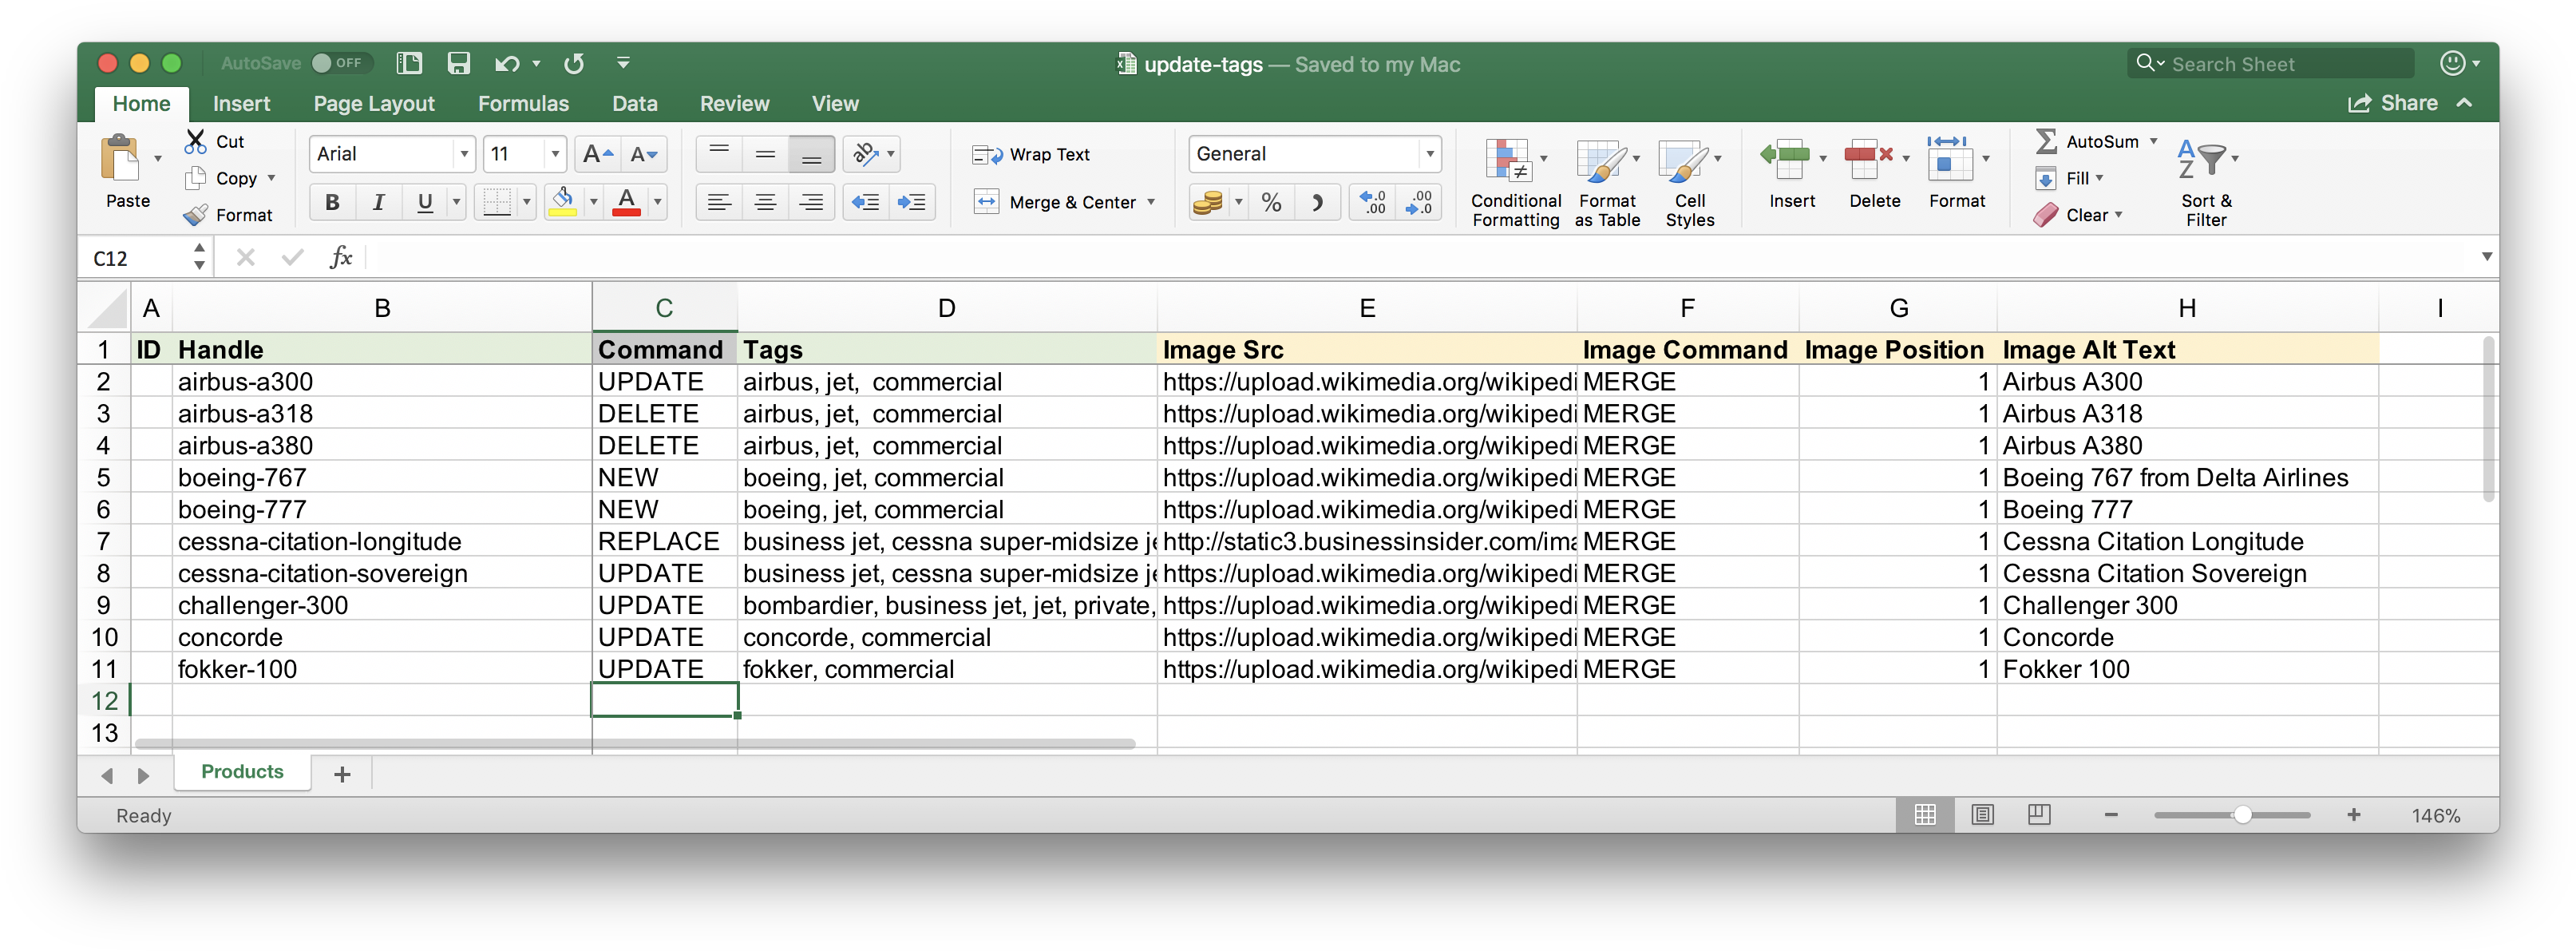Open the Arial font name dropdown
Screen dimensions: 2576x951
pyautogui.click(x=463, y=154)
